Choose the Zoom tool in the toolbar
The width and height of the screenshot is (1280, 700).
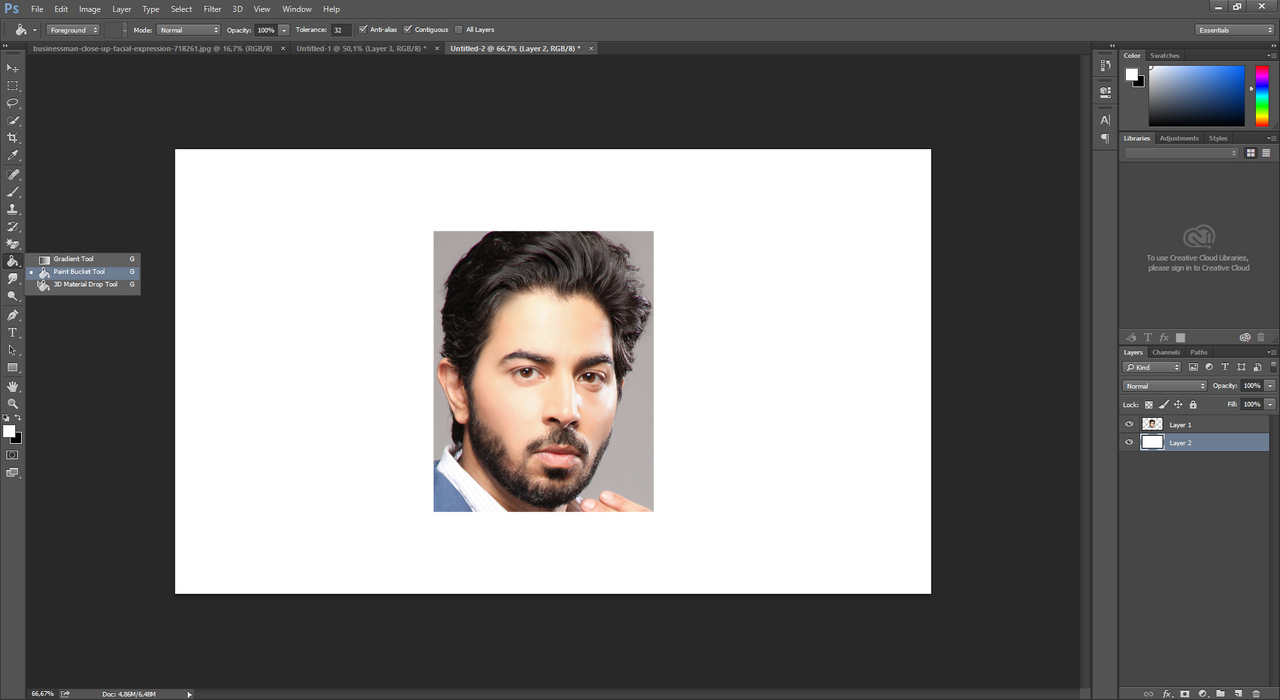tap(13, 404)
